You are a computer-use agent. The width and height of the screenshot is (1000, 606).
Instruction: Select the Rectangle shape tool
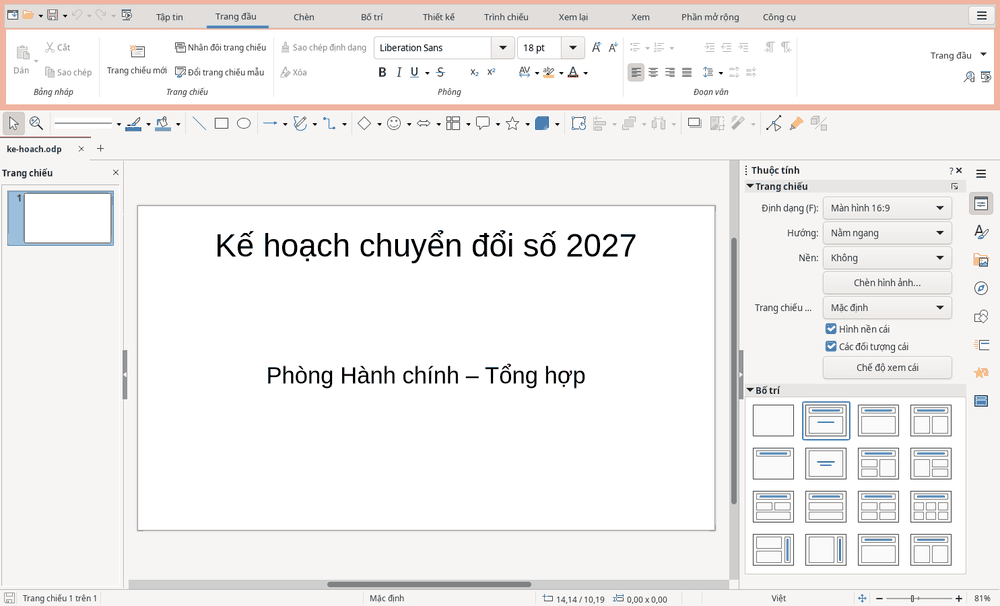click(x=221, y=123)
